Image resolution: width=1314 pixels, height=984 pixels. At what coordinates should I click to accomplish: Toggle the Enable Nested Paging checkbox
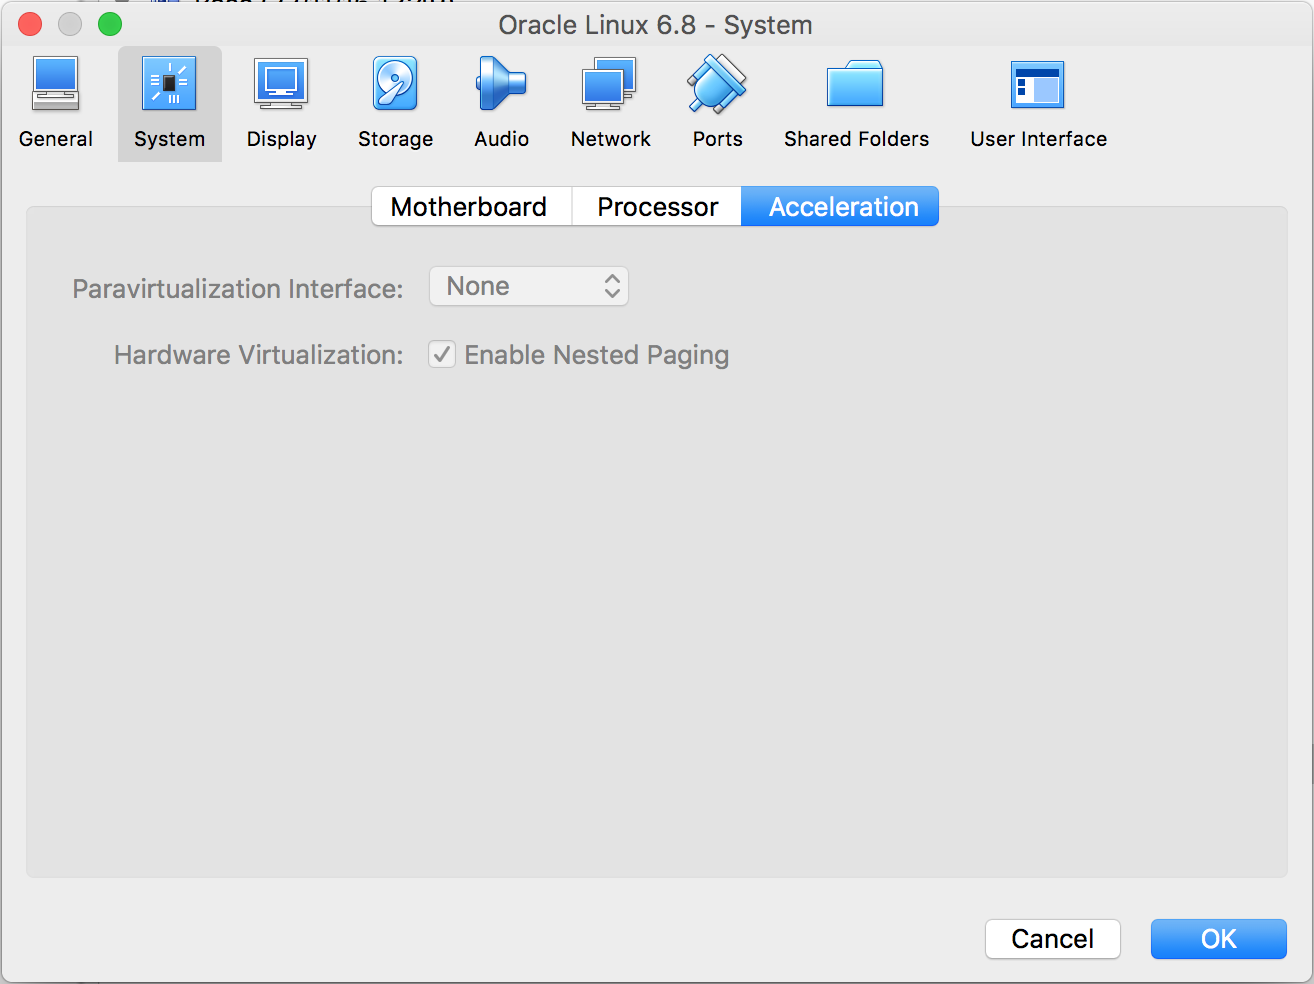tap(441, 354)
